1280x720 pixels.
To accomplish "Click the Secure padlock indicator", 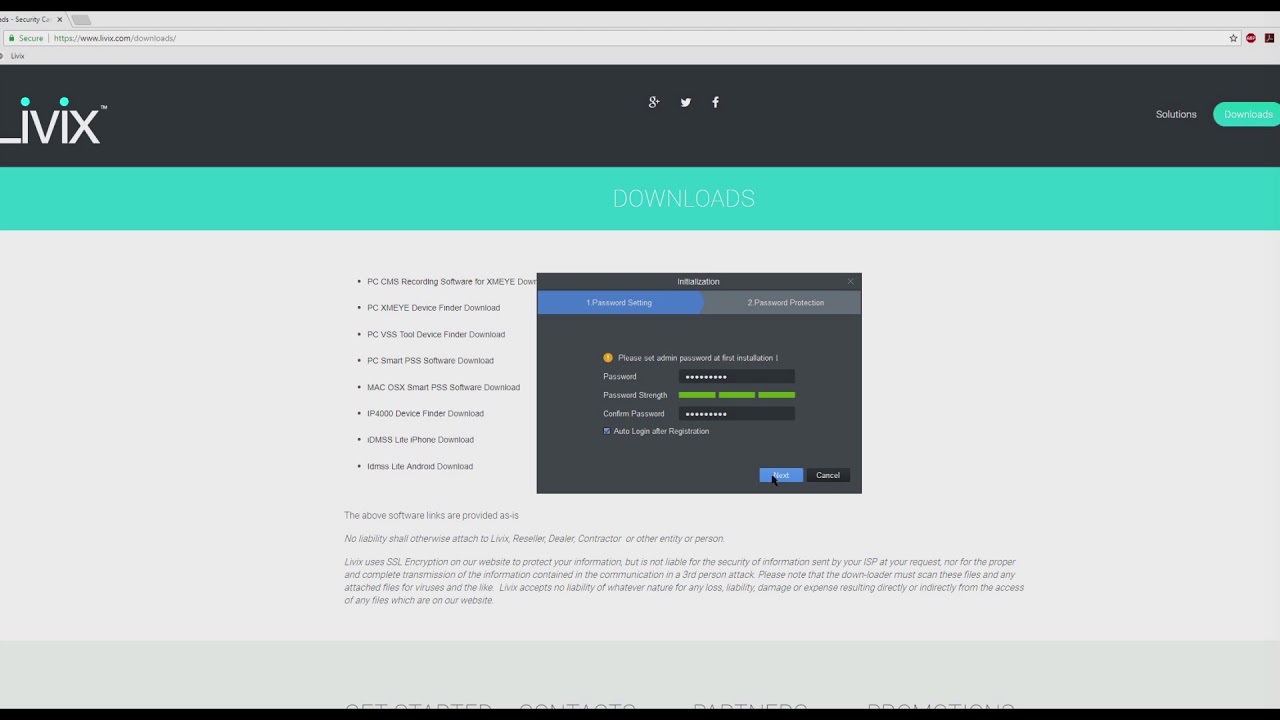I will point(26,38).
